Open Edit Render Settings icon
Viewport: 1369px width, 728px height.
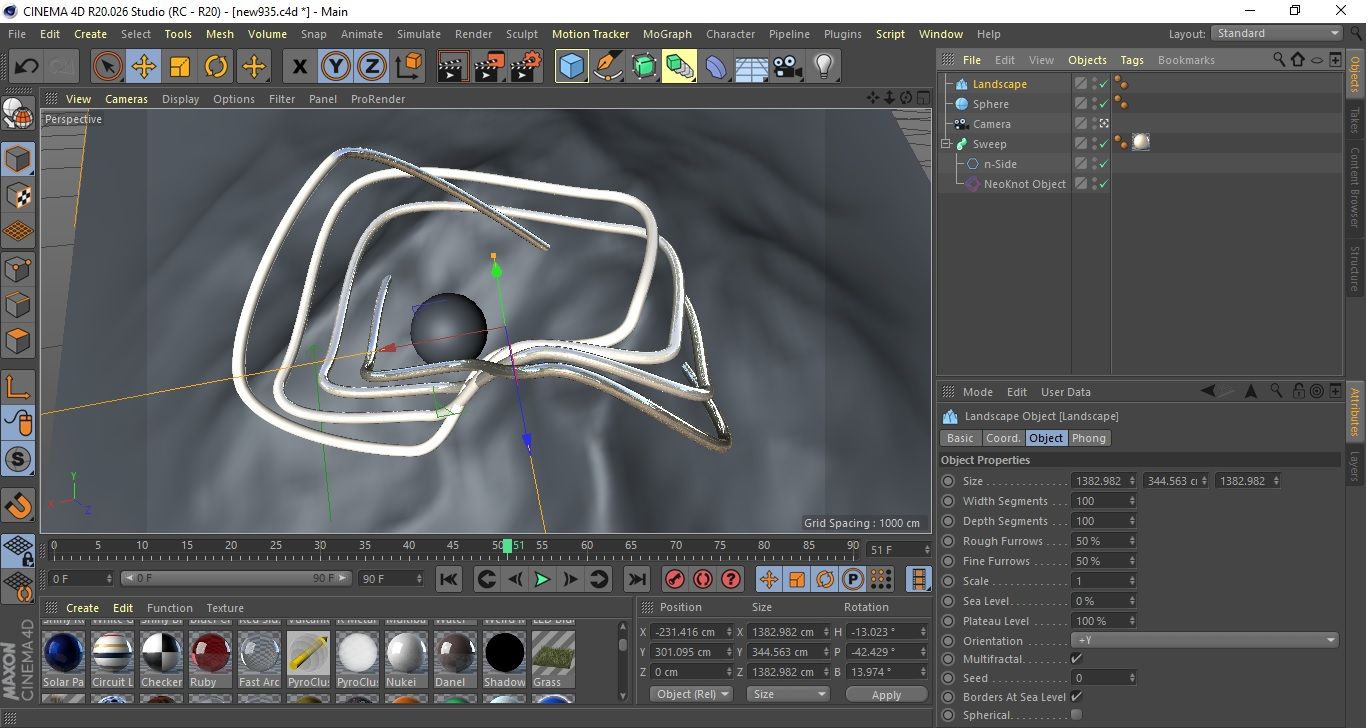click(x=526, y=67)
